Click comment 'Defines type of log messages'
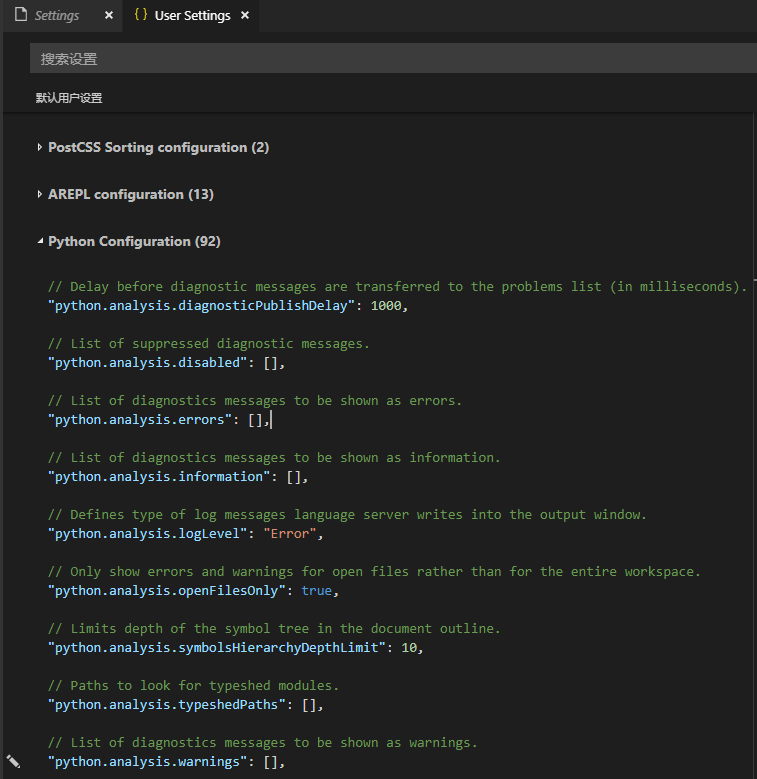 (x=347, y=515)
